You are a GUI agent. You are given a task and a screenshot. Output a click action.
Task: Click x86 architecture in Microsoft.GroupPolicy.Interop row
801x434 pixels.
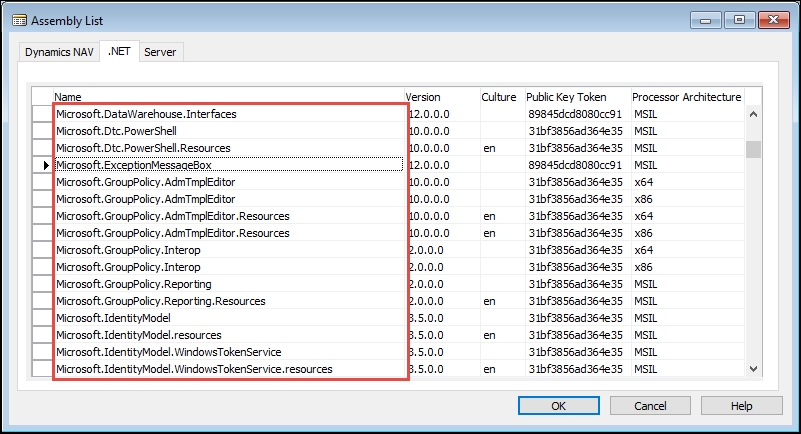(644, 267)
